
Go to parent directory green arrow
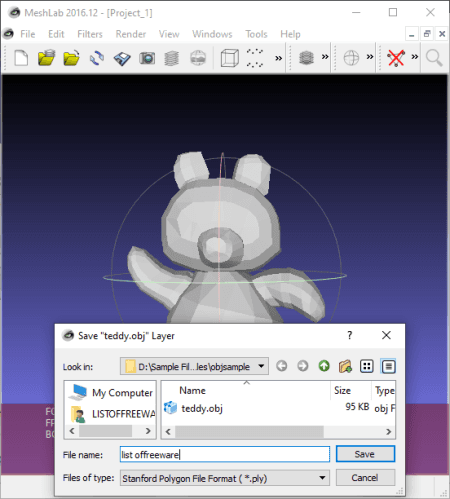tap(324, 366)
